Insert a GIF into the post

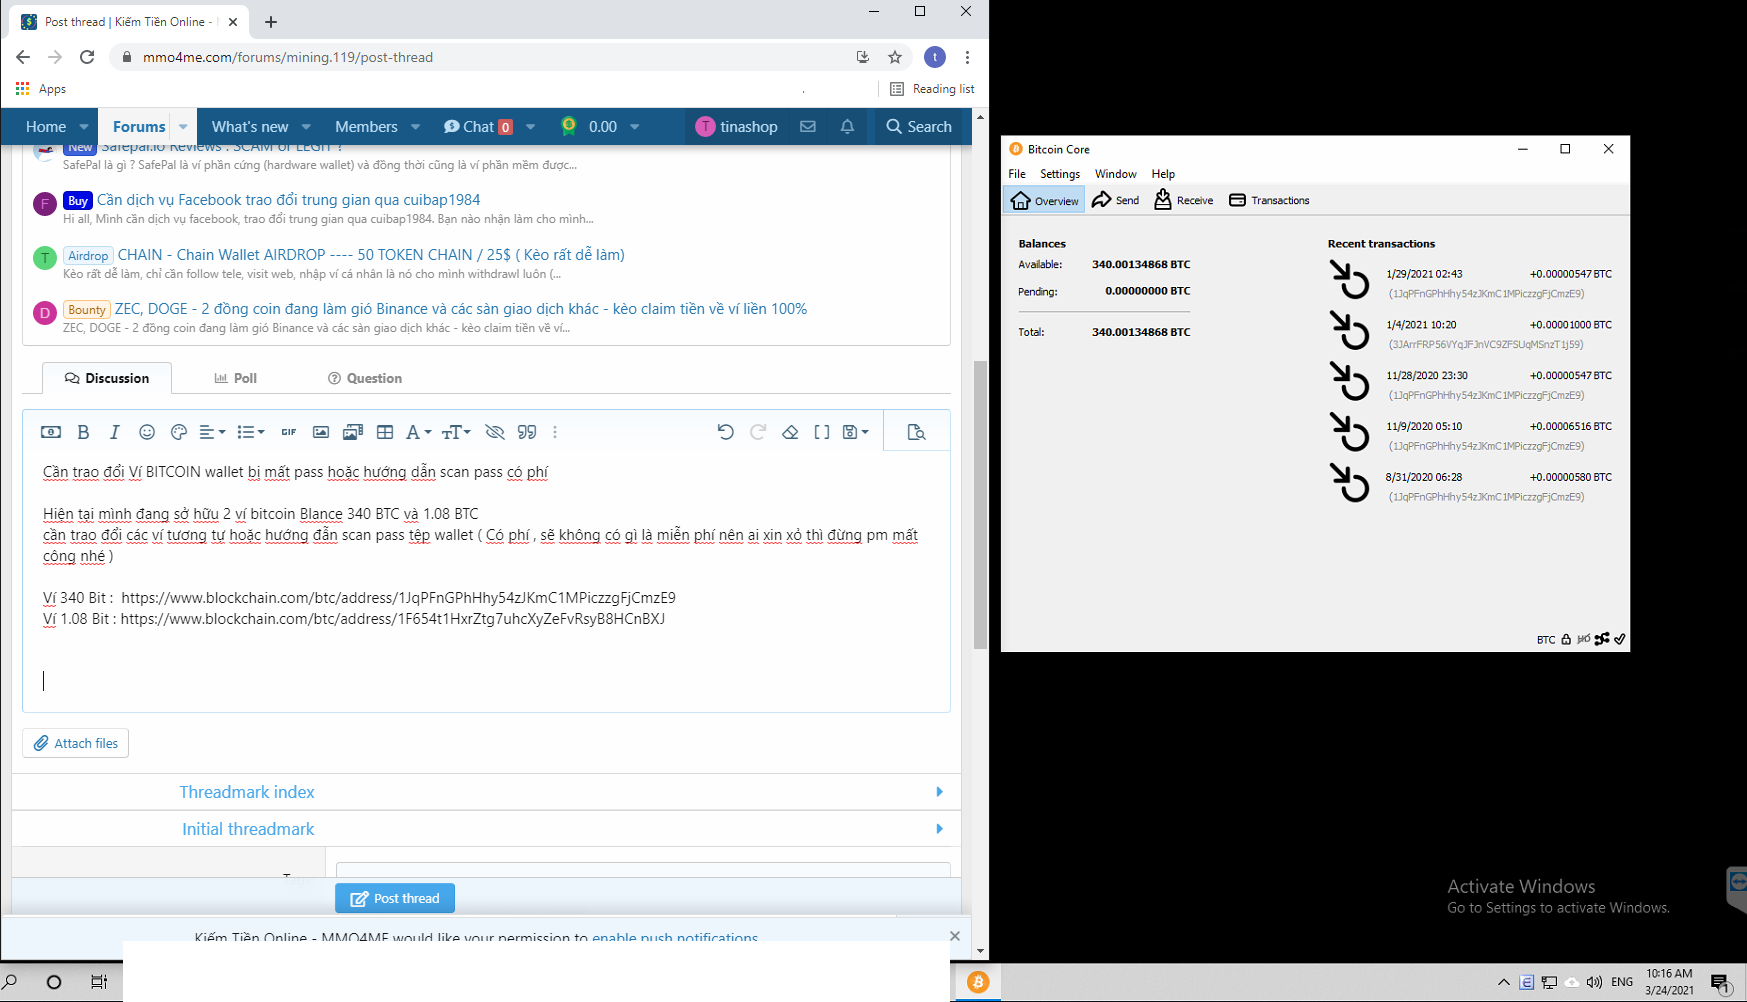289,432
